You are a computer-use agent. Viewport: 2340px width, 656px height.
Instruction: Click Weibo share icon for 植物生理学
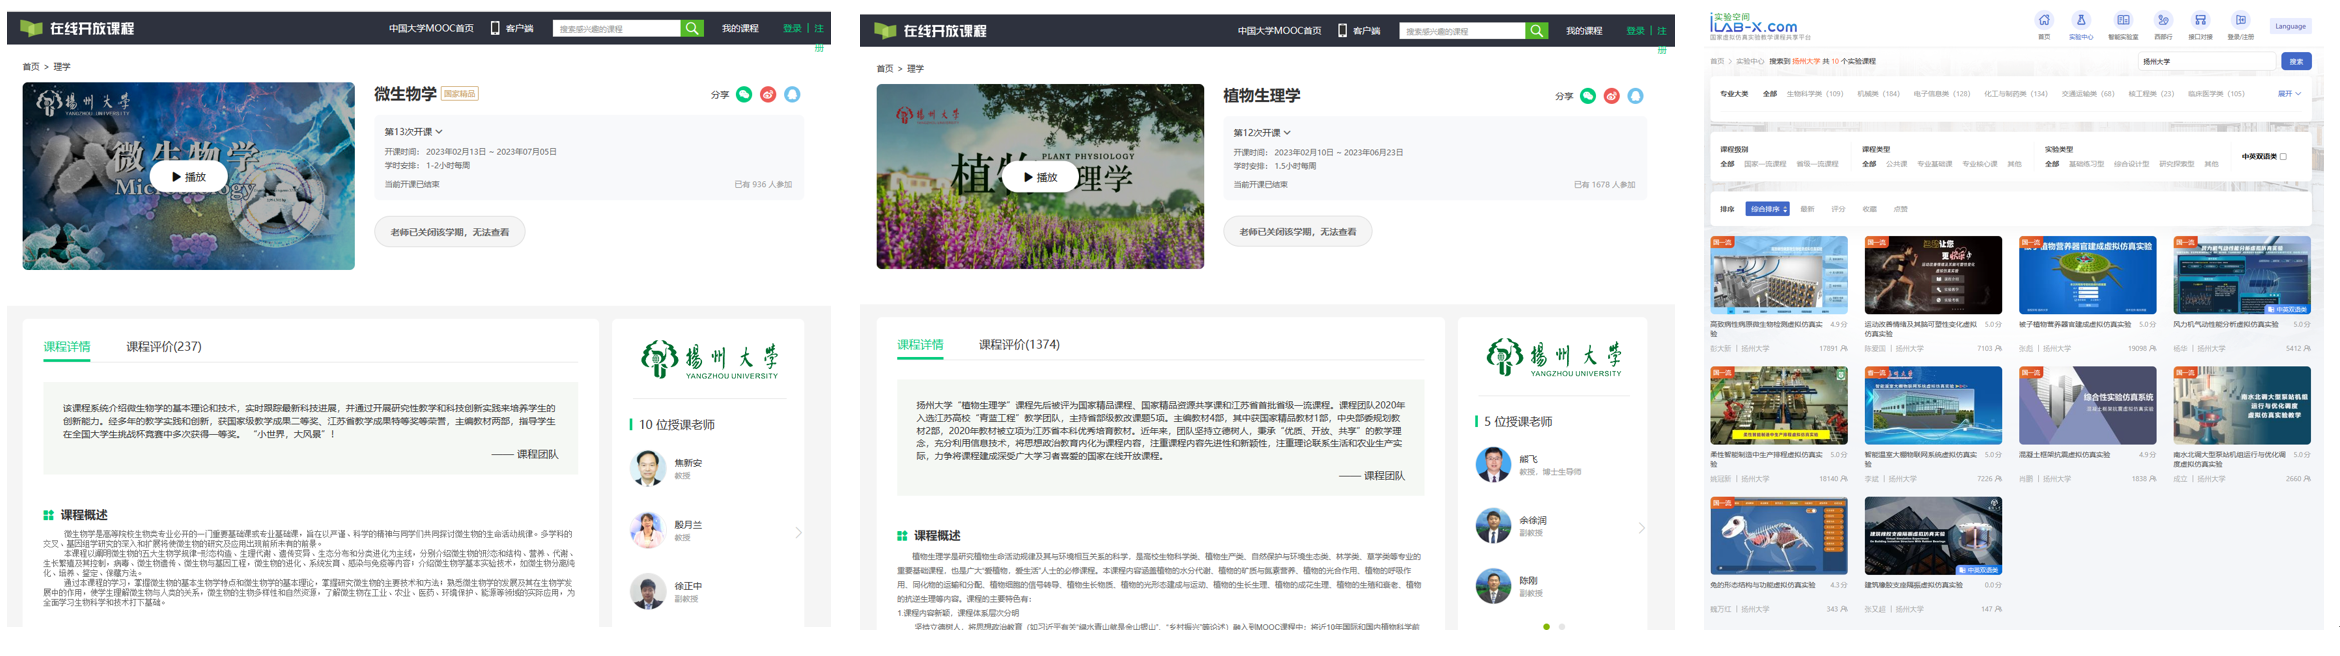[x=1611, y=96]
